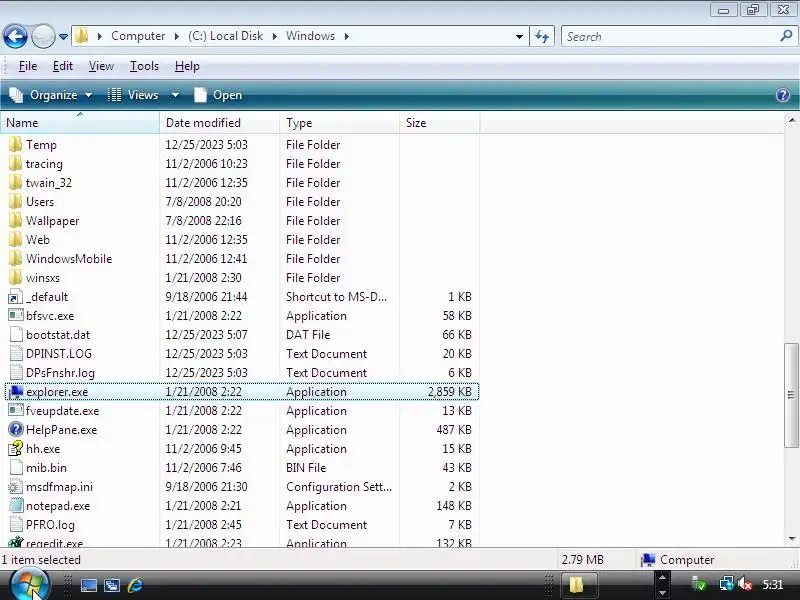Sort by the Size column header
The height and width of the screenshot is (600, 800).
click(439, 123)
